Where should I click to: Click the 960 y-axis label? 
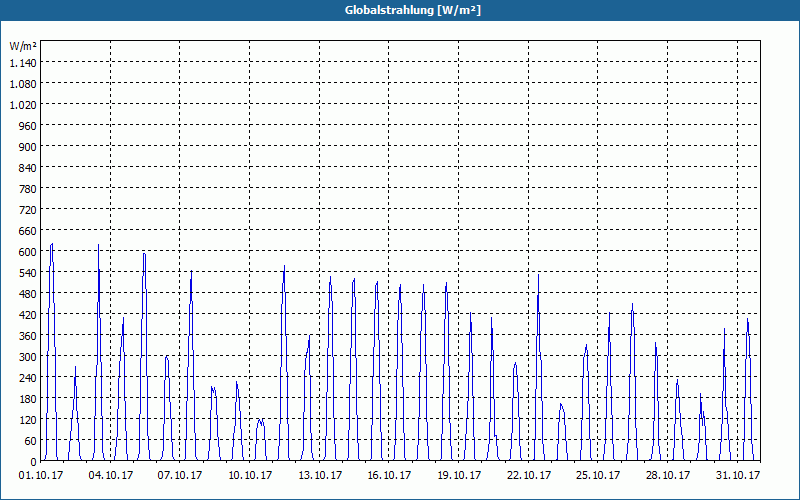(x=28, y=126)
